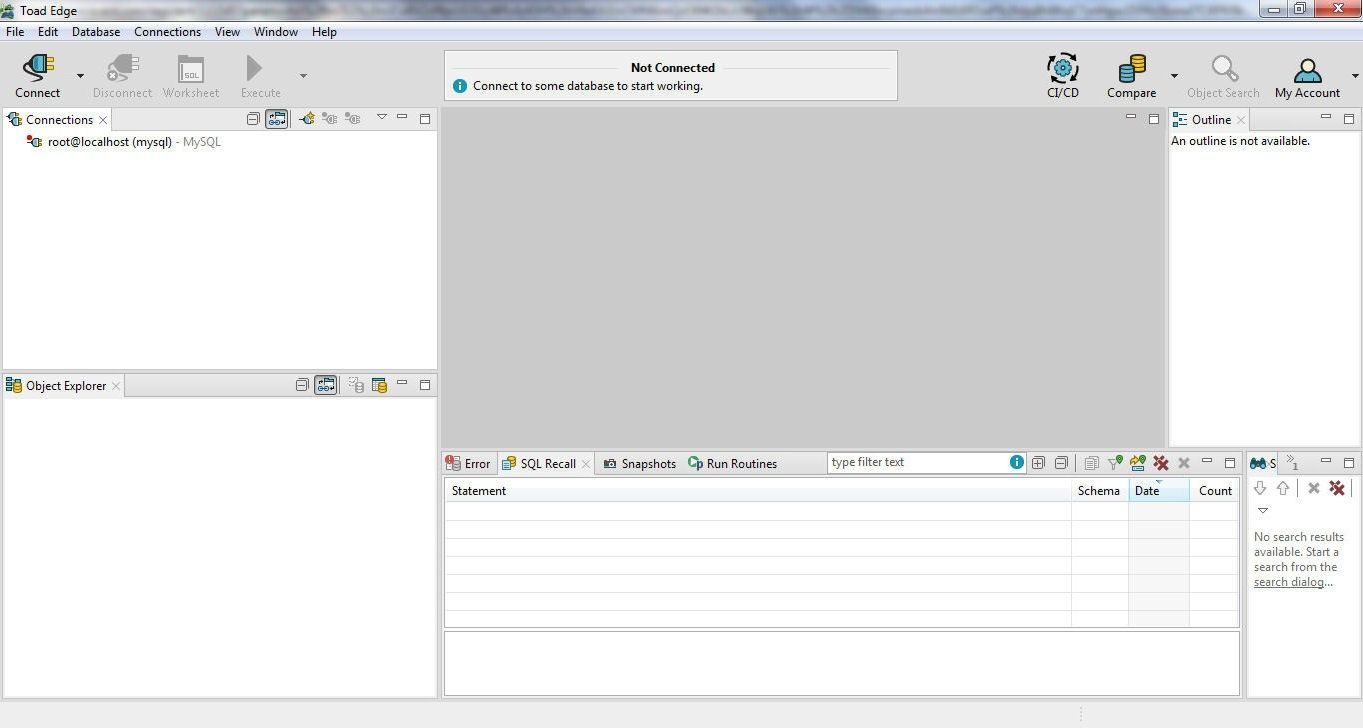
Task: Open the Connections menu
Action: pos(168,32)
